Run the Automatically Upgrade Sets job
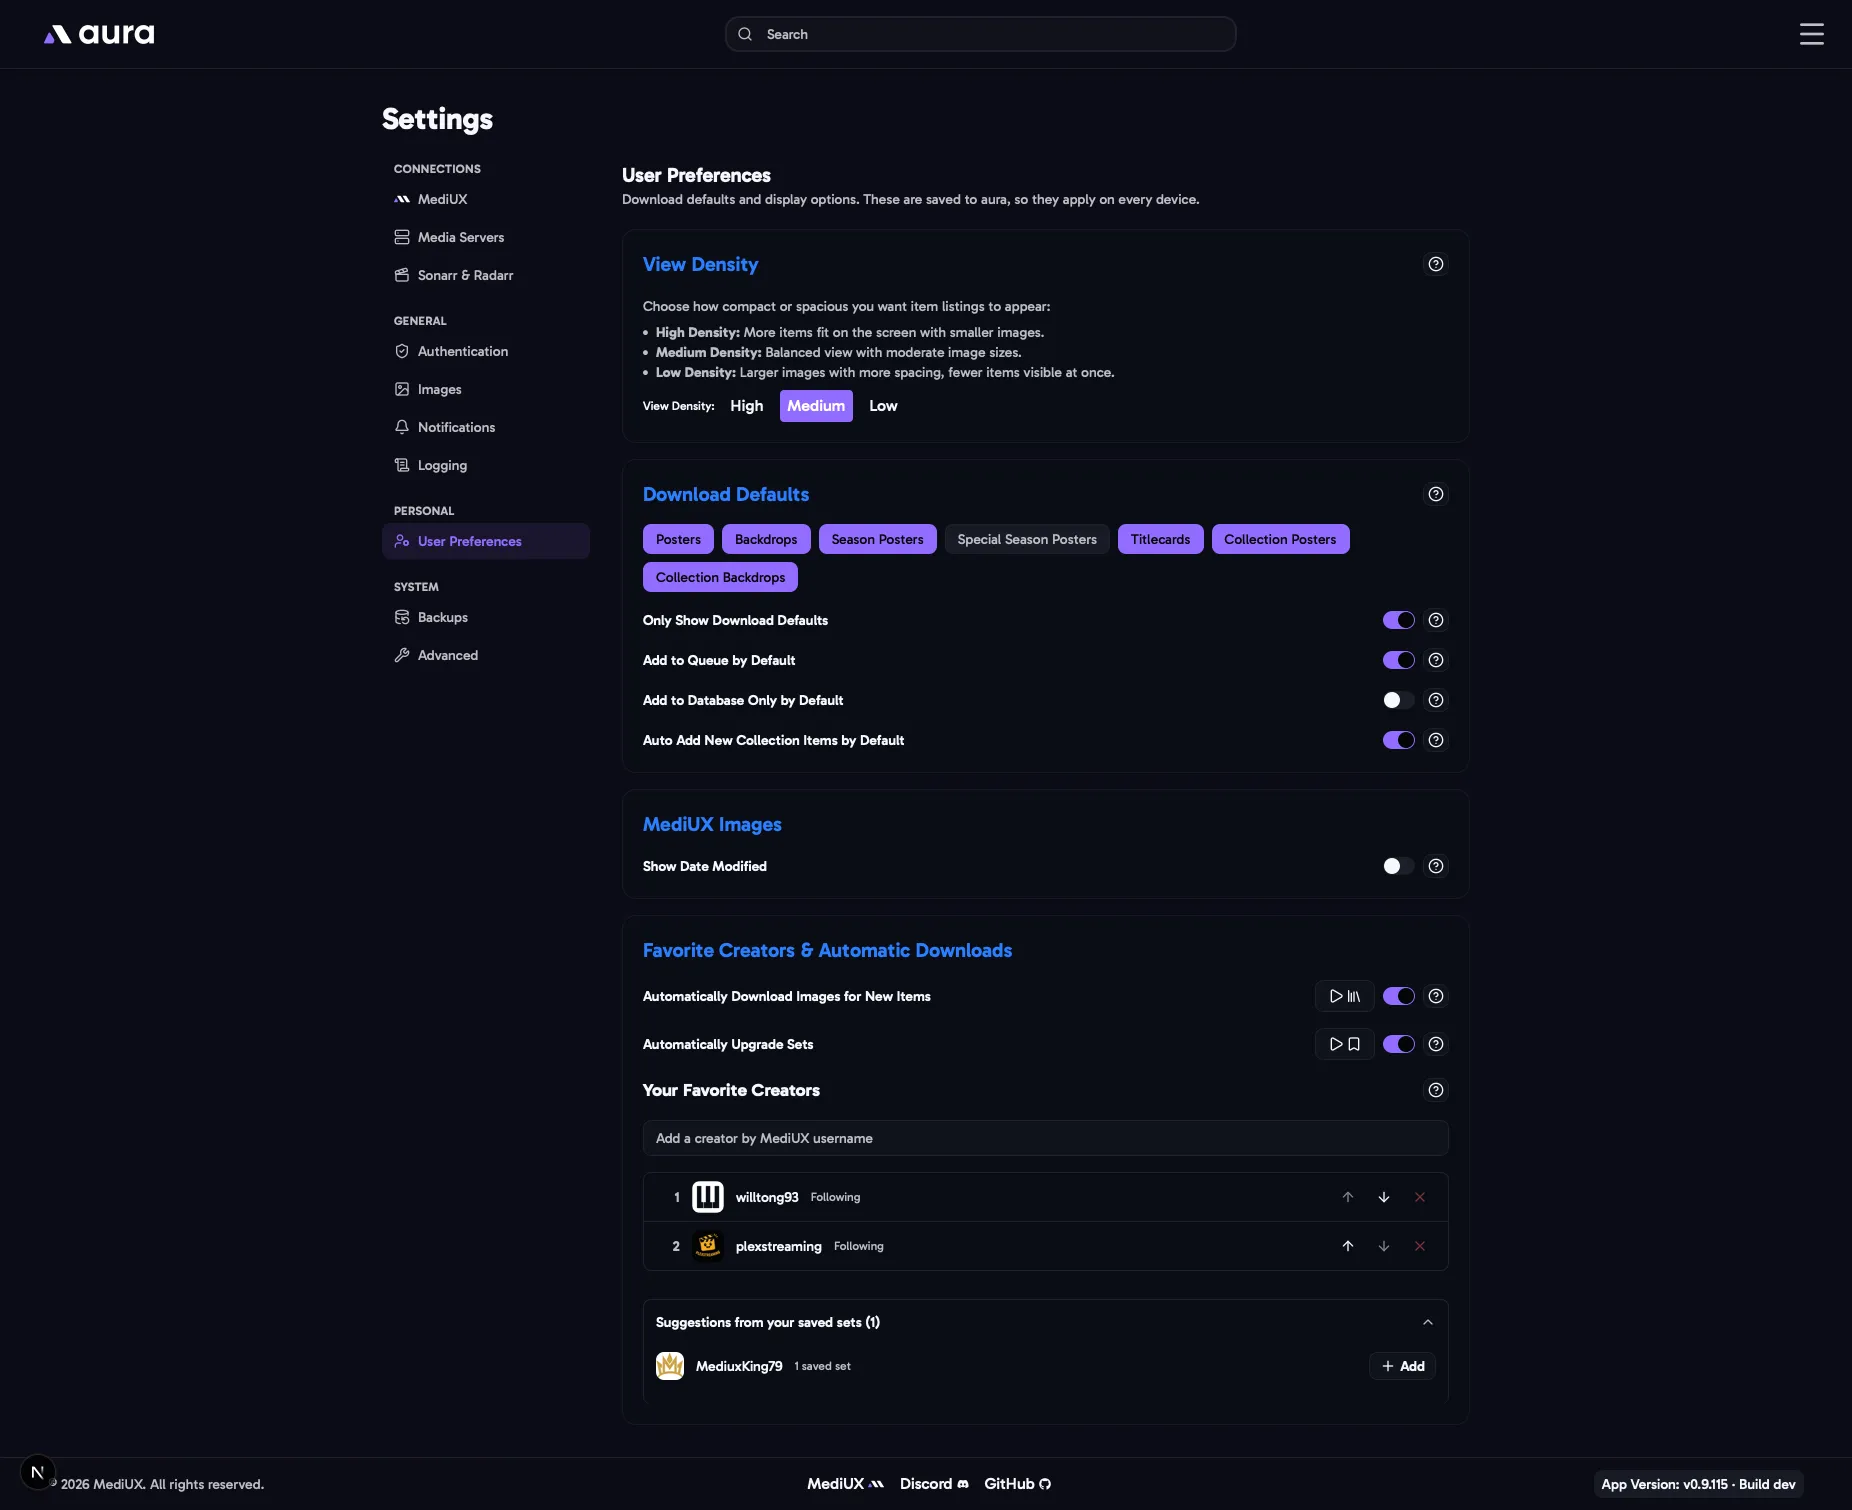This screenshot has height=1510, width=1852. pyautogui.click(x=1344, y=1044)
